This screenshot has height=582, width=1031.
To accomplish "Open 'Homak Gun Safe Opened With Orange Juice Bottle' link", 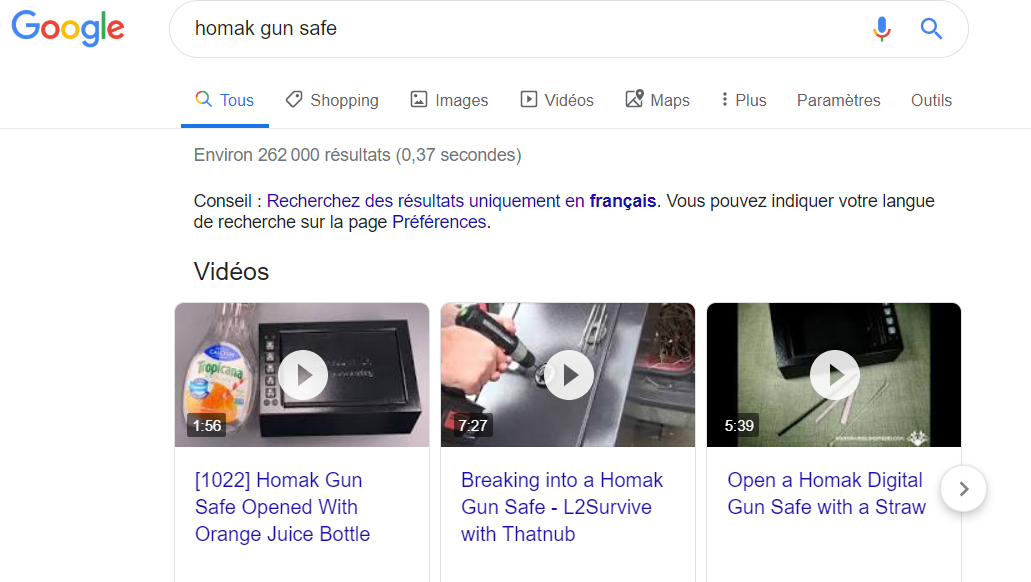I will [282, 507].
